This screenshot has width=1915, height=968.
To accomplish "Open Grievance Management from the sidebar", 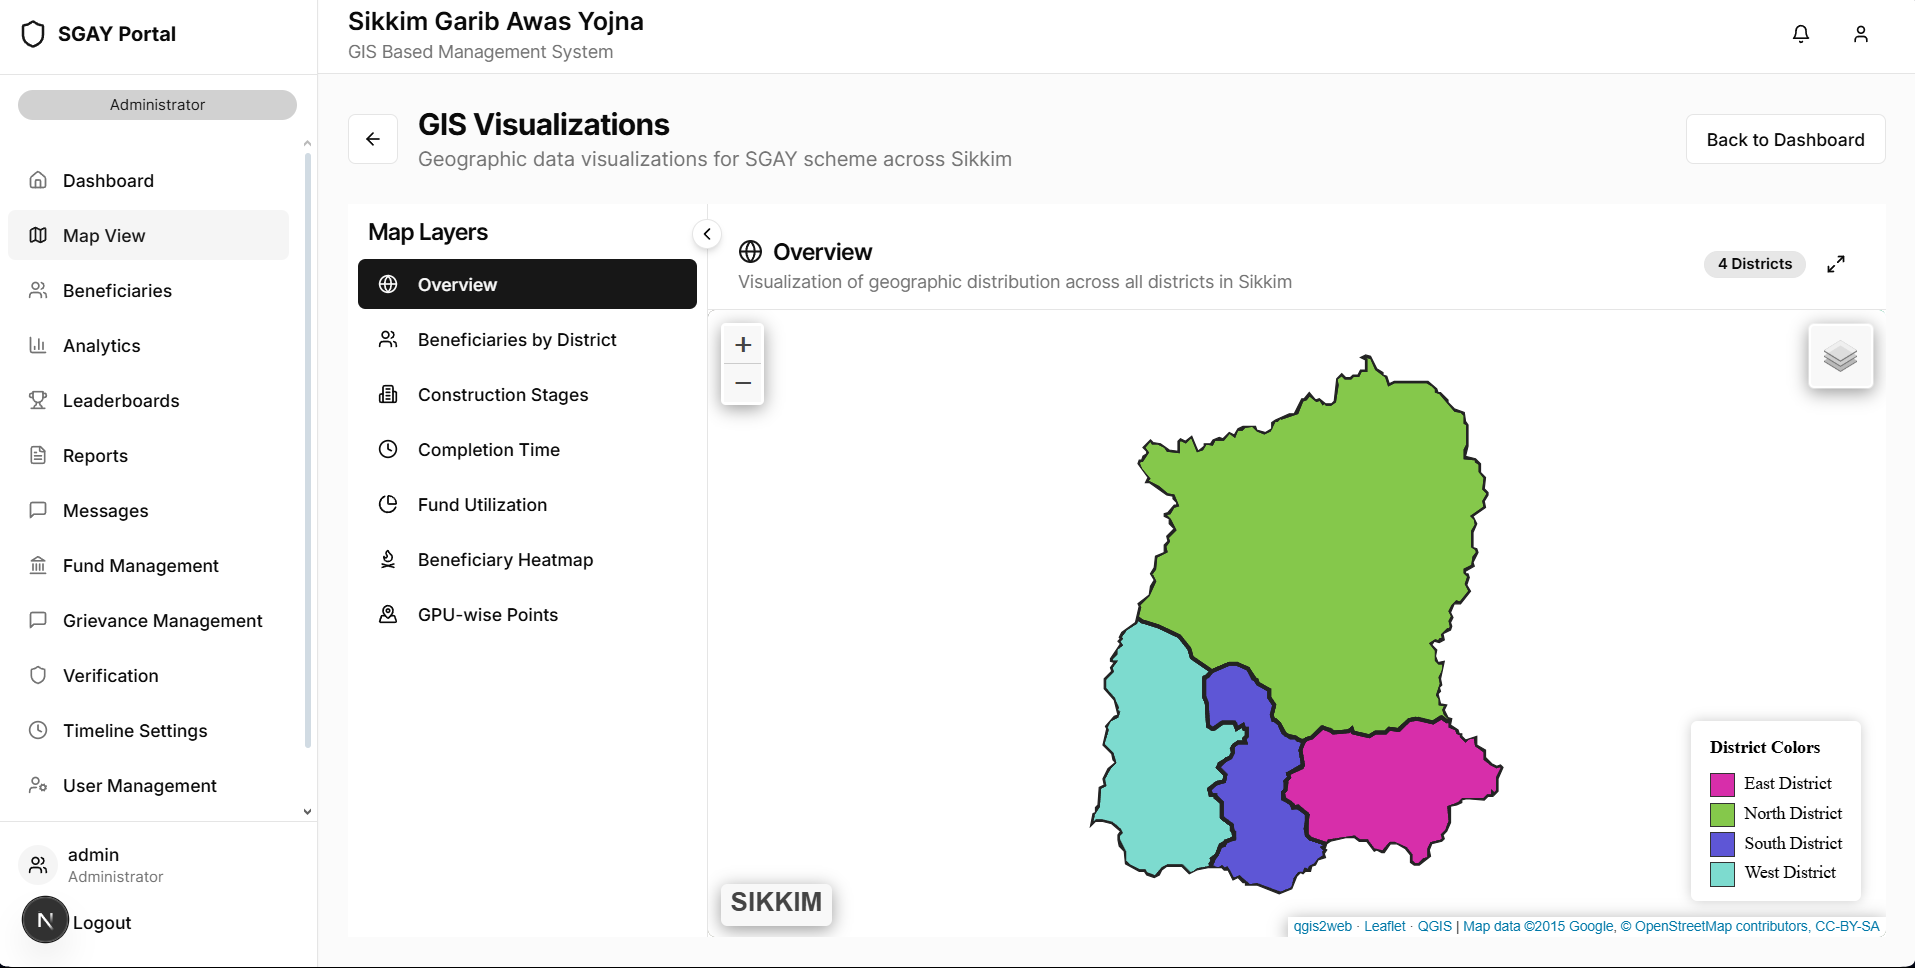I will click(162, 620).
